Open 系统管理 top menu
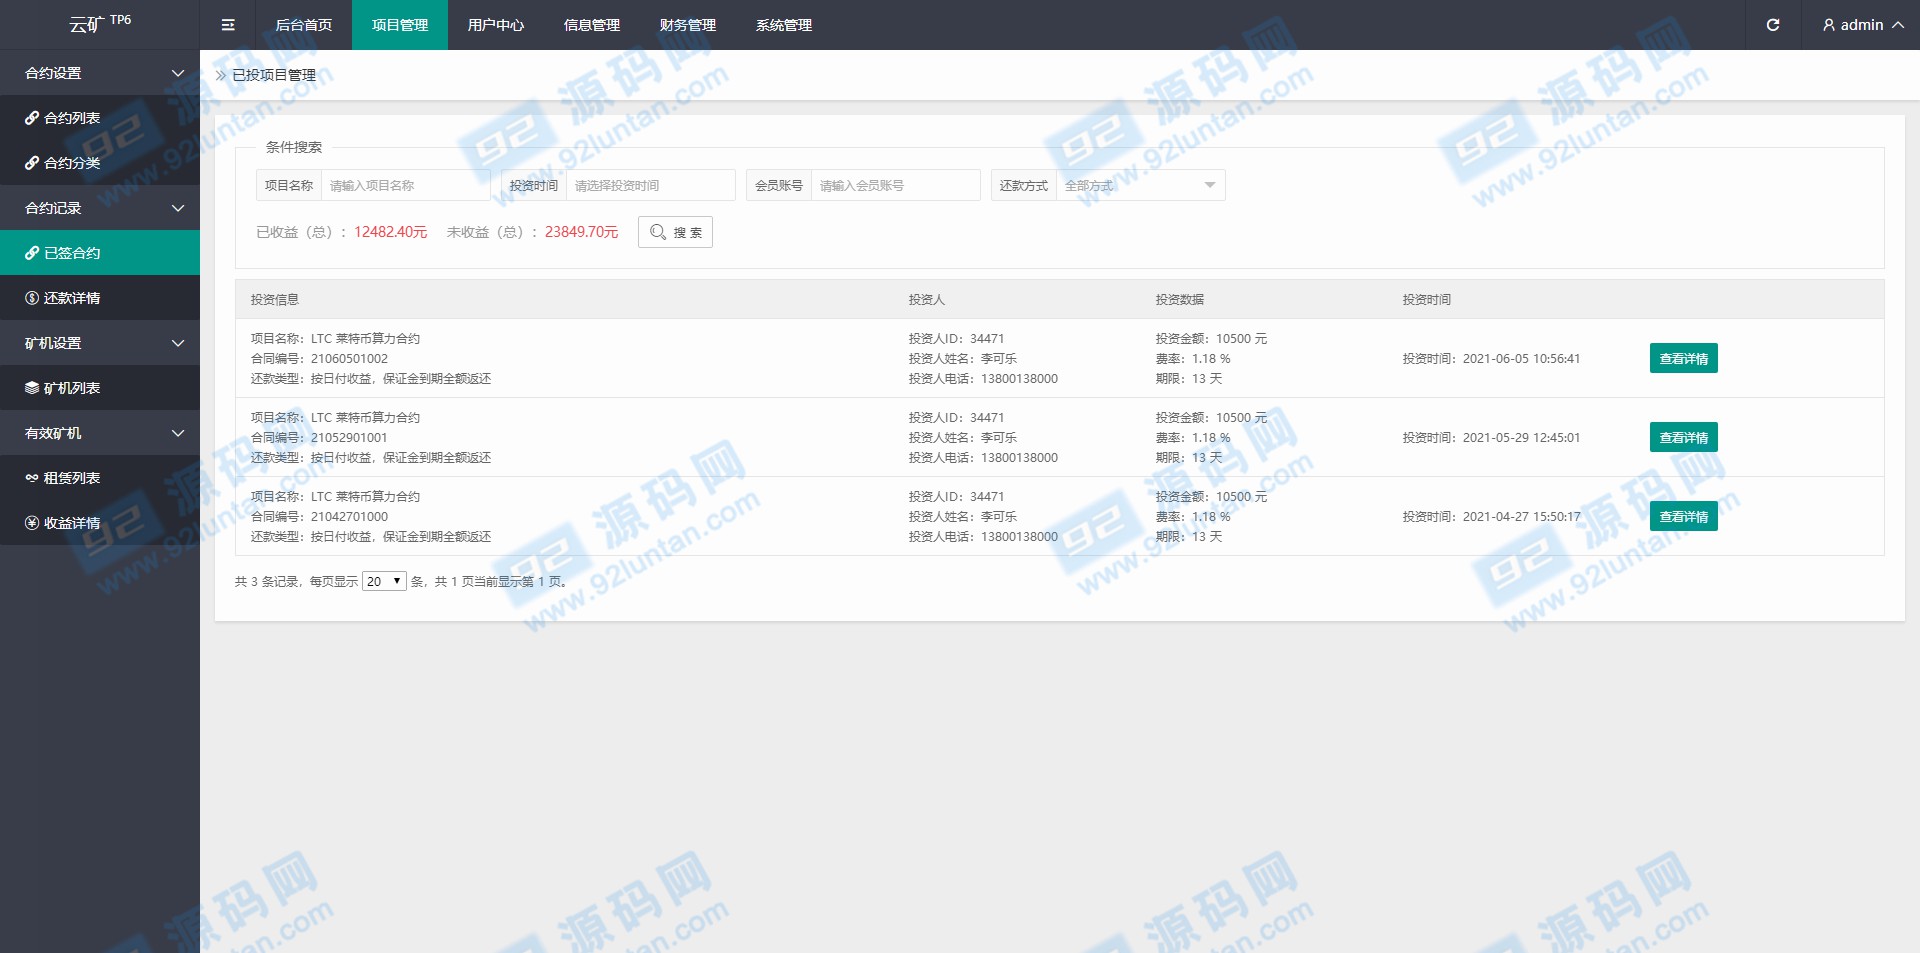 pos(784,25)
